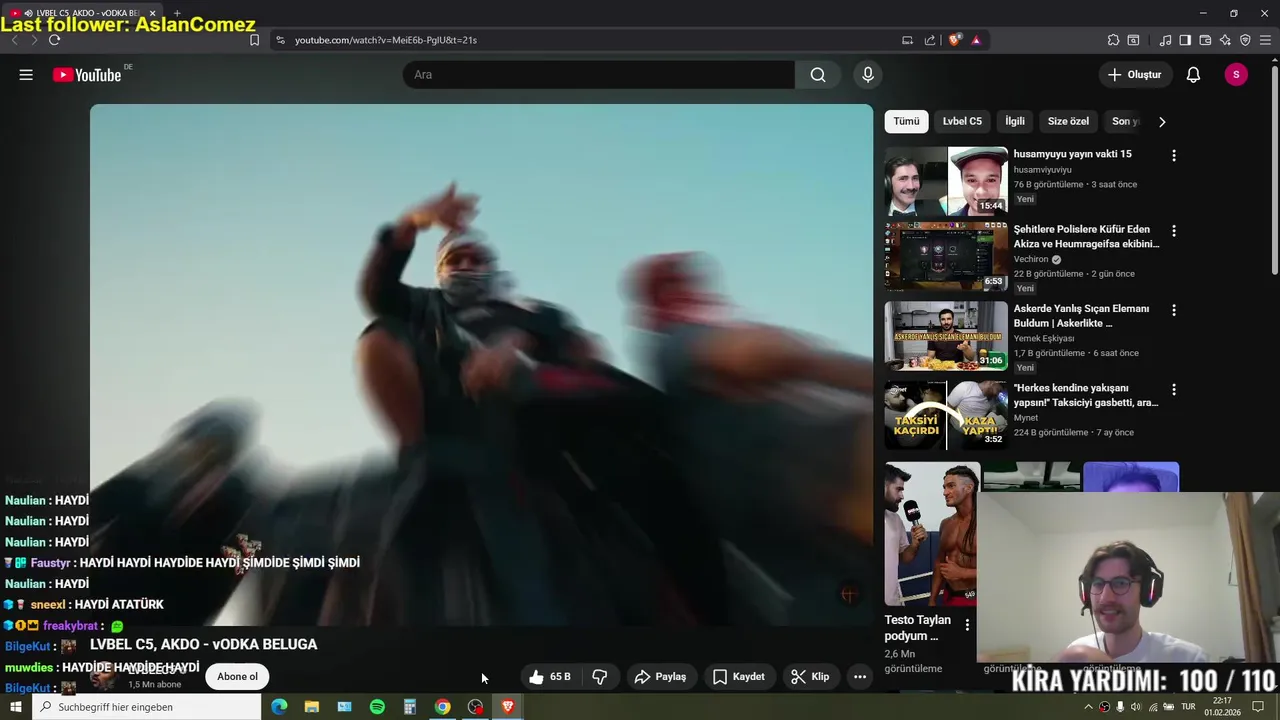The height and width of the screenshot is (720, 1280).
Task: Open the volume control in system tray
Action: tap(1136, 707)
